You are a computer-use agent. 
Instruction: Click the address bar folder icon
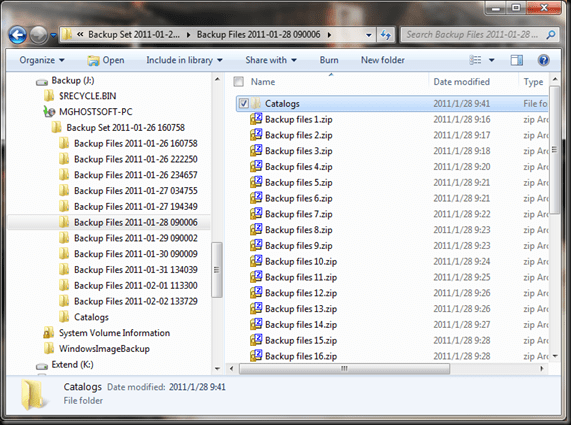point(67,35)
